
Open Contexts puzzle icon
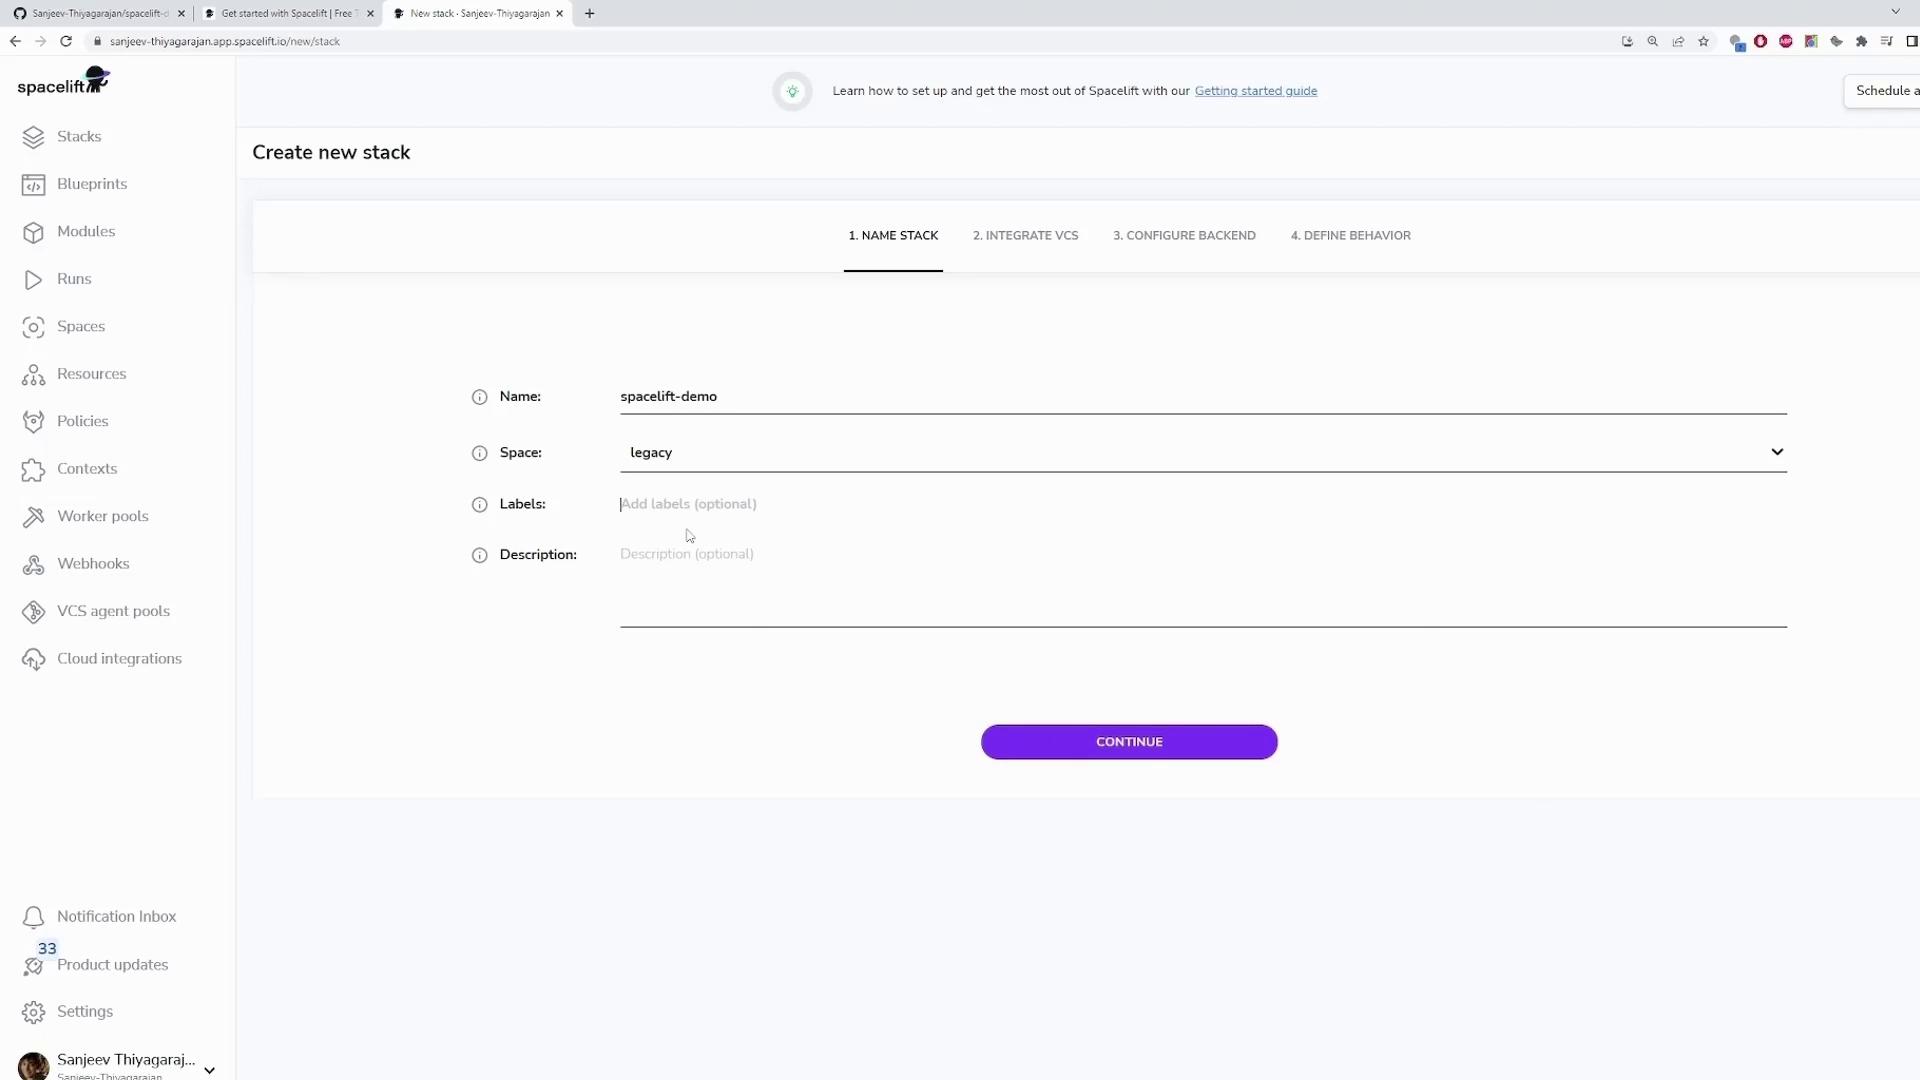(x=33, y=470)
